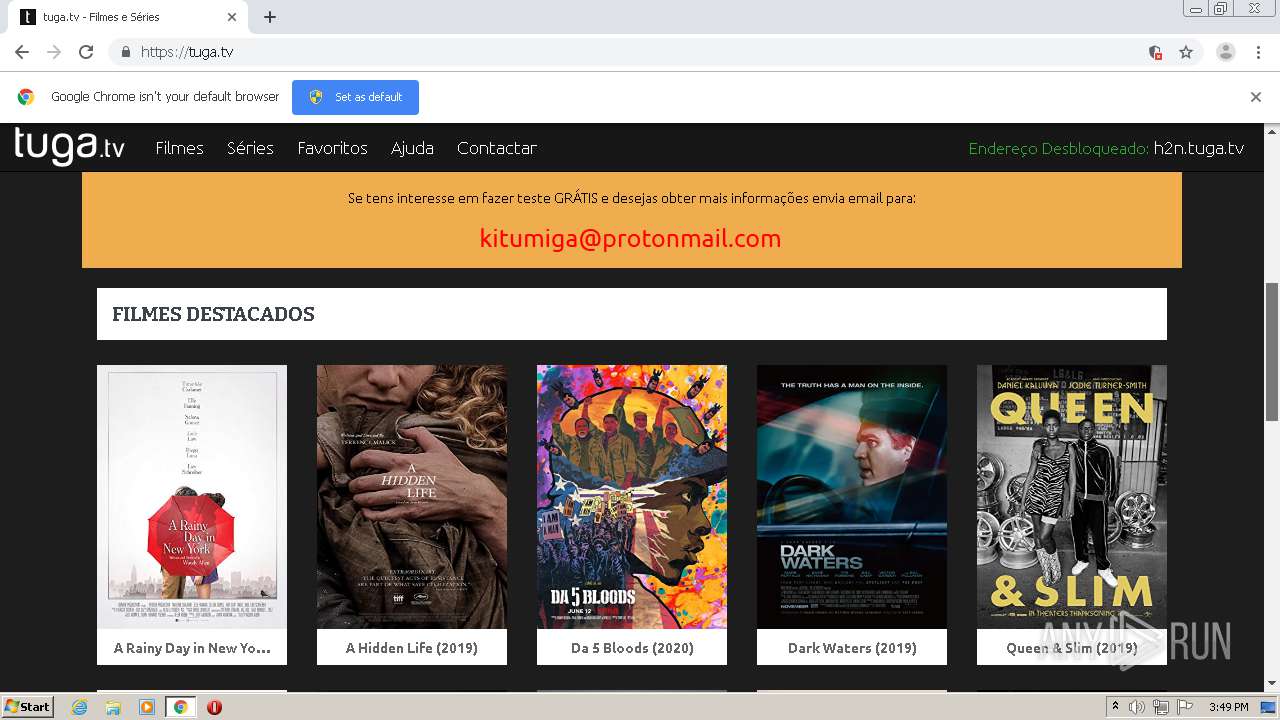Open the Action Center flag icon

point(1185,707)
